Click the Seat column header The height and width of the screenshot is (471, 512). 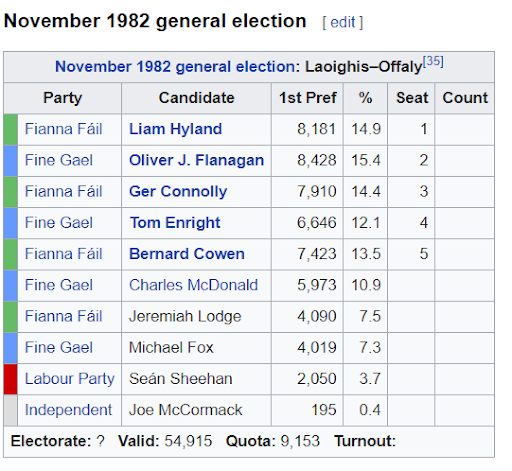coord(412,98)
